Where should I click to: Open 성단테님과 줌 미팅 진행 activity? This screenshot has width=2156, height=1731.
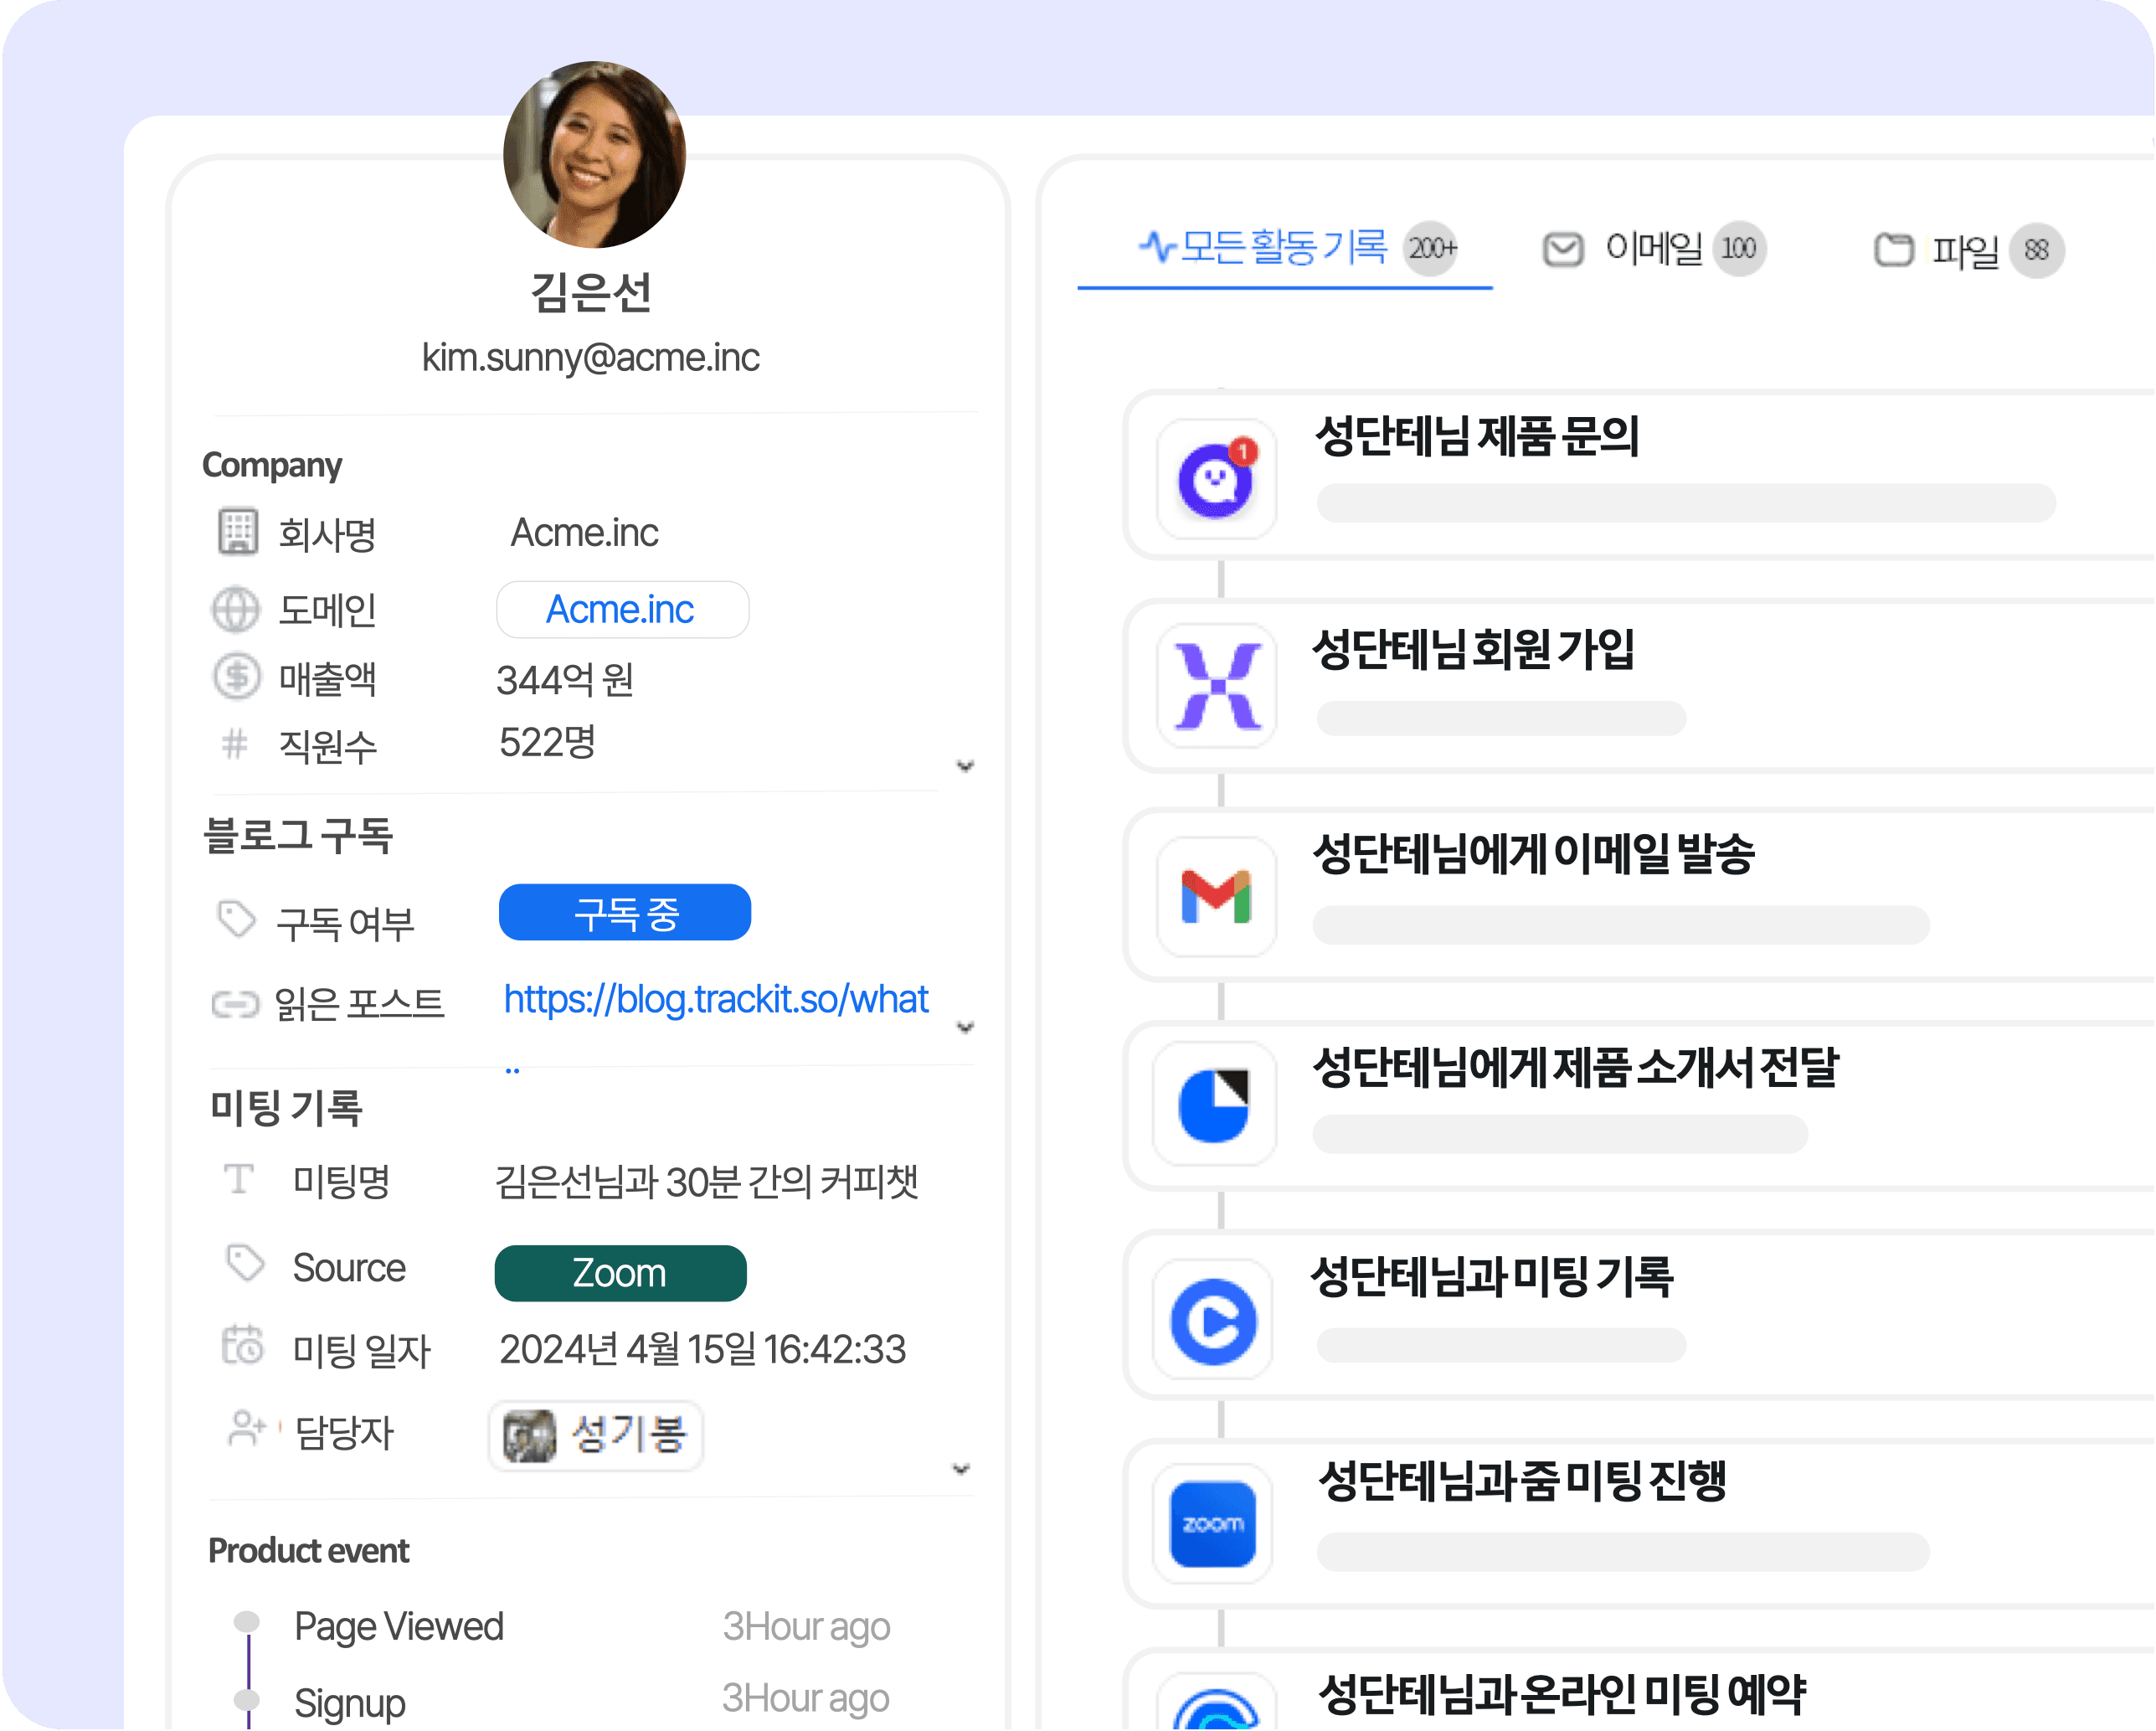pos(1640,1526)
